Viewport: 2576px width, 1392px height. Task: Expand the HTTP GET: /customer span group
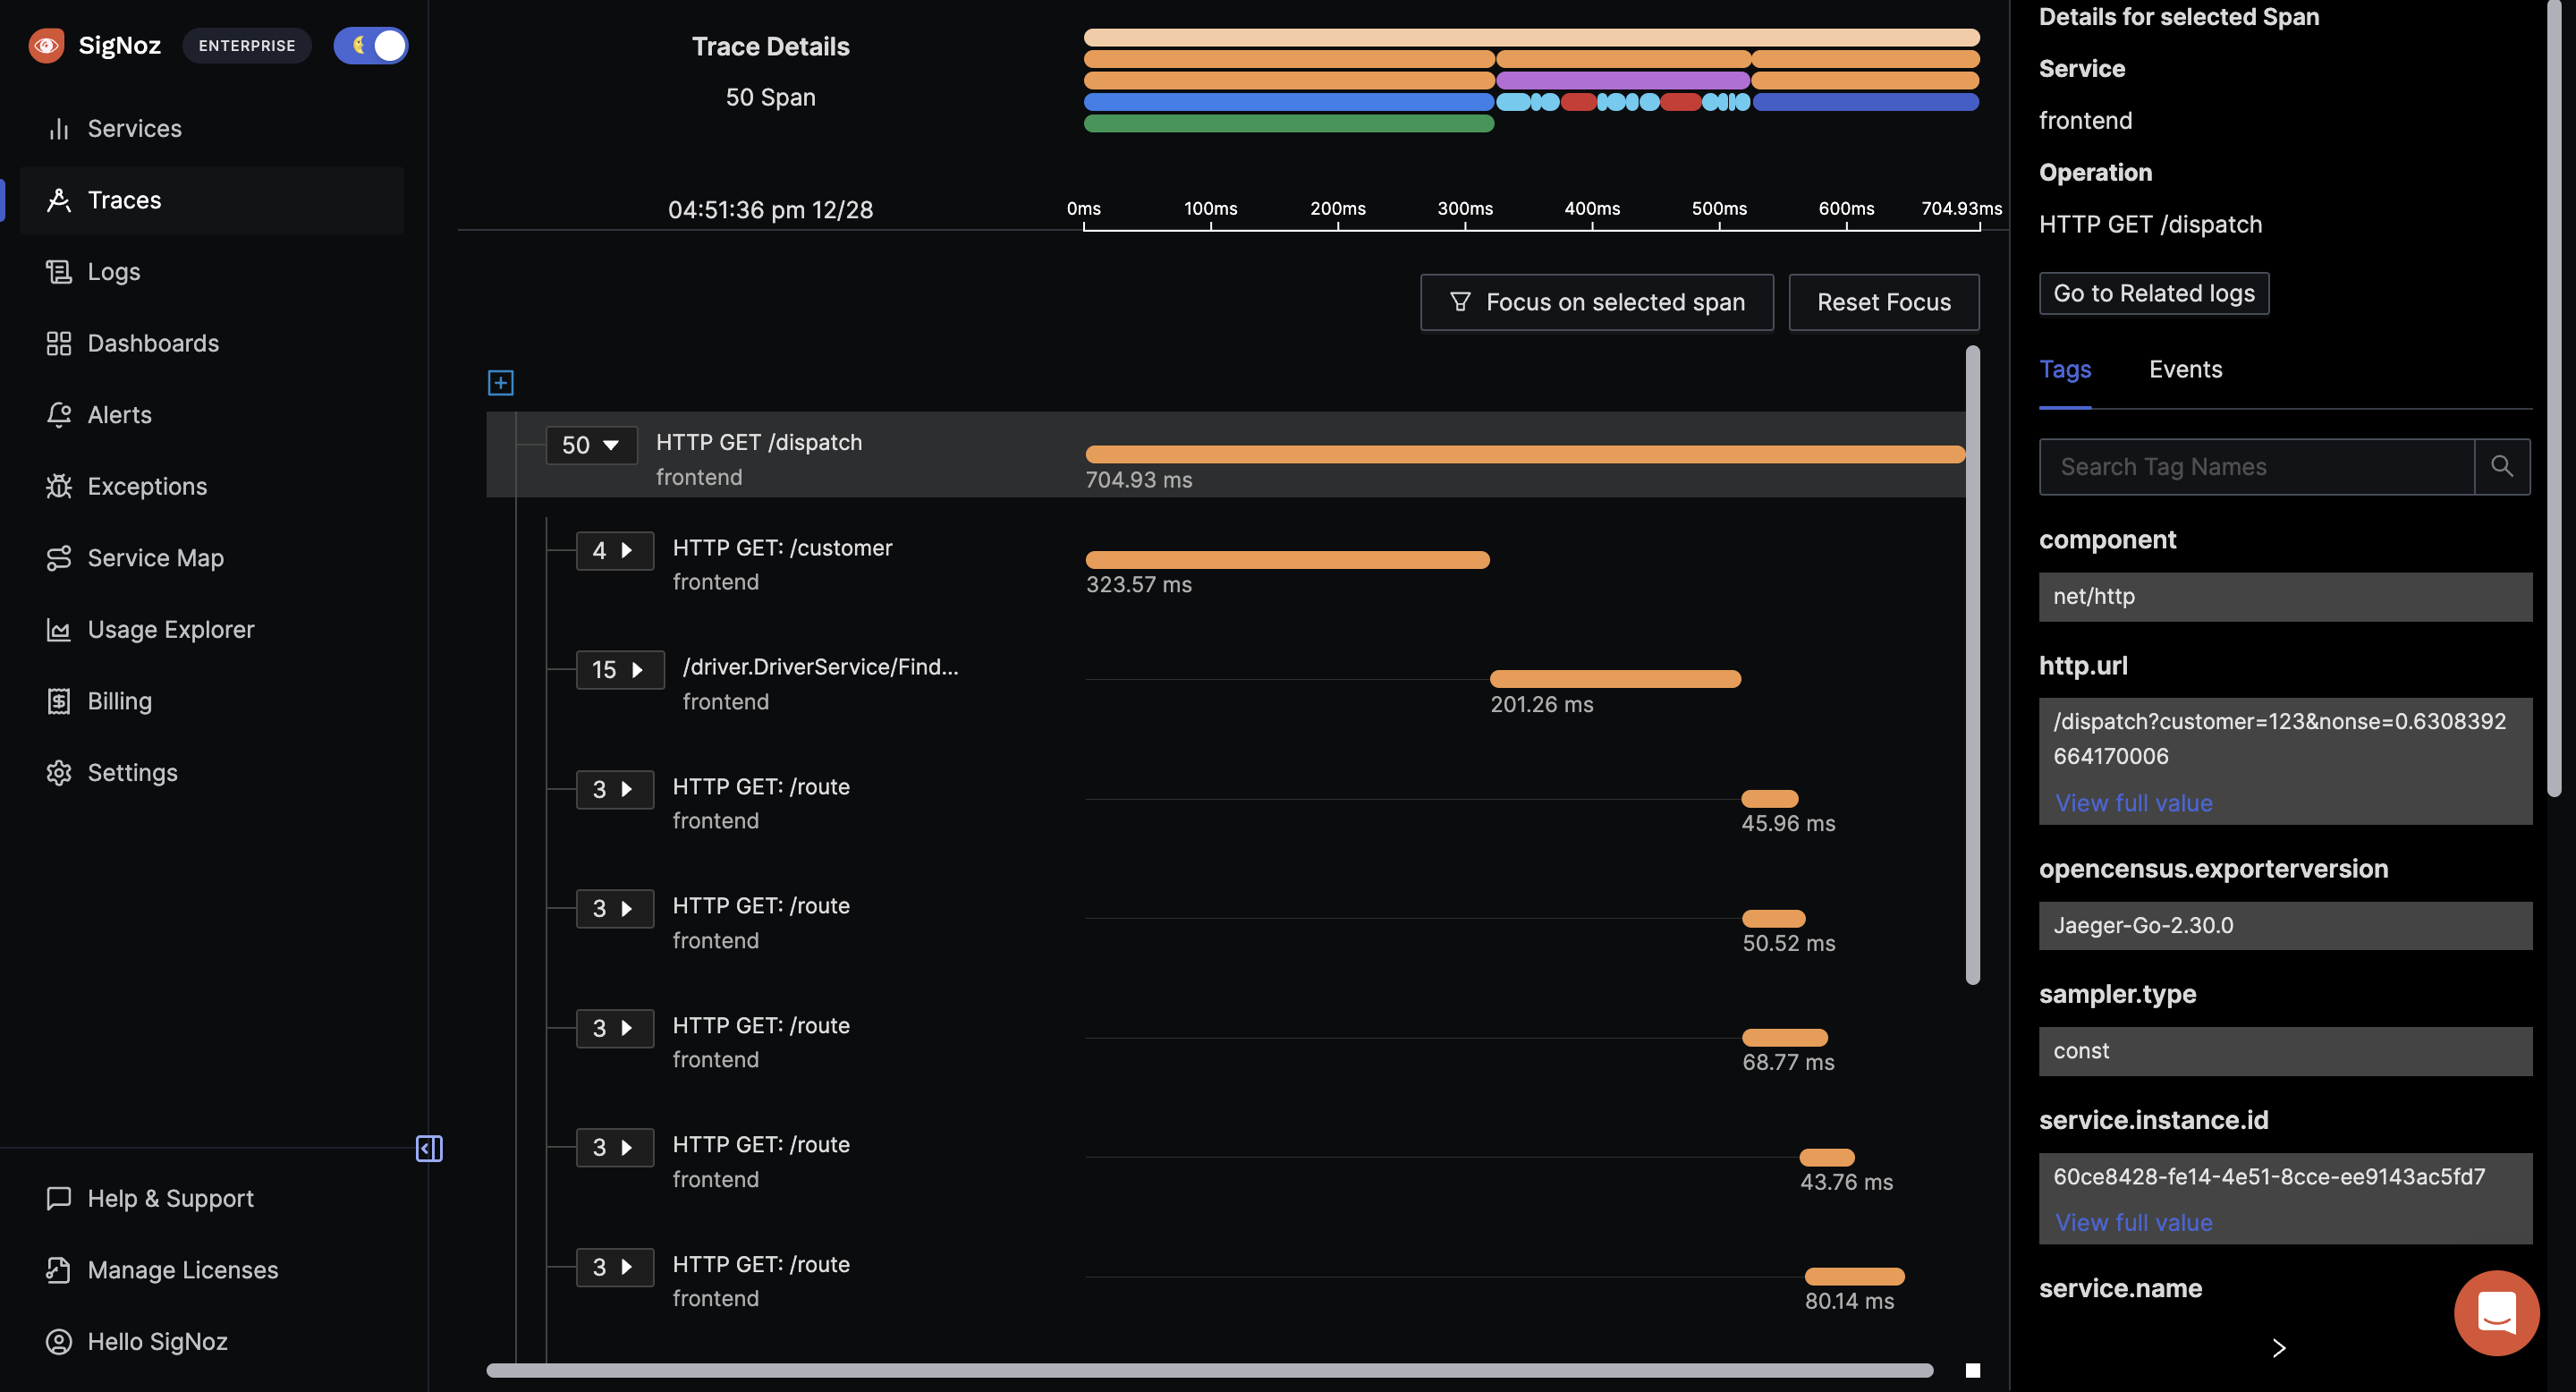614,550
